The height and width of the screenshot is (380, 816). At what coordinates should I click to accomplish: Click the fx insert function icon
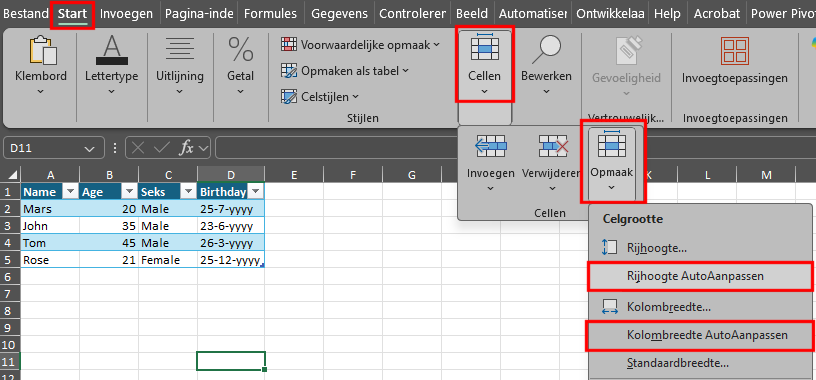186,148
